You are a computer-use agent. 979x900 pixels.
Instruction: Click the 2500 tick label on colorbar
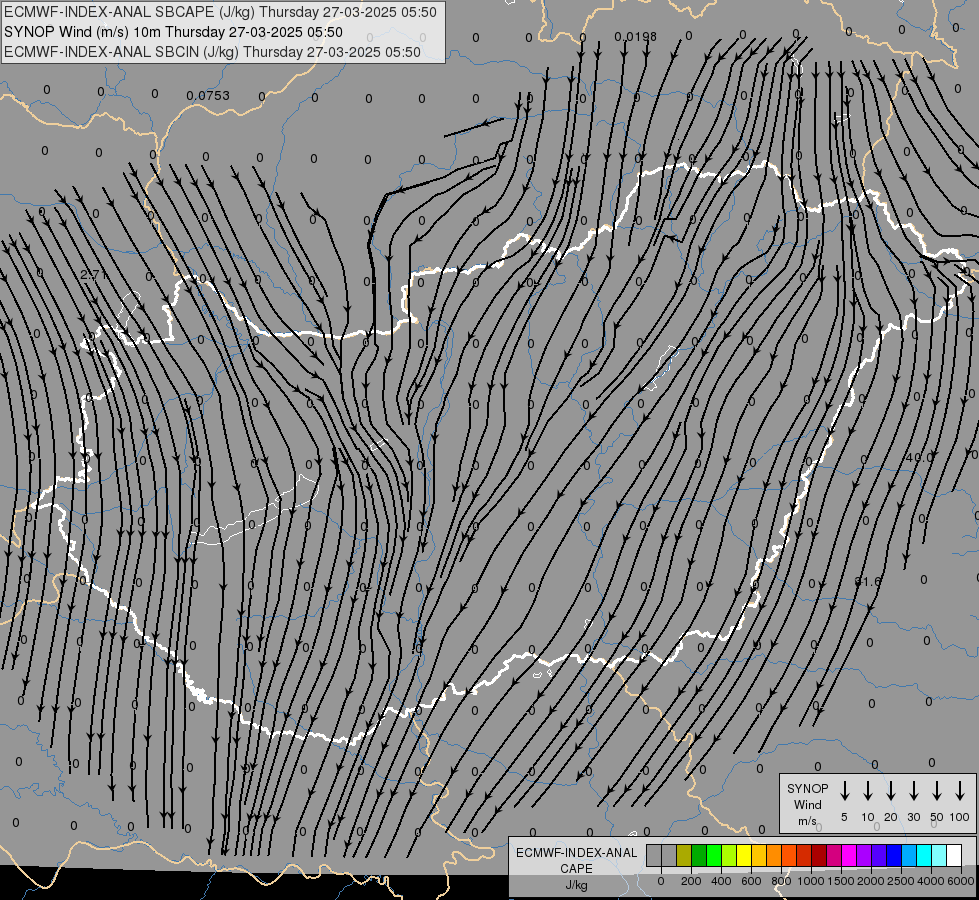[x=901, y=881]
